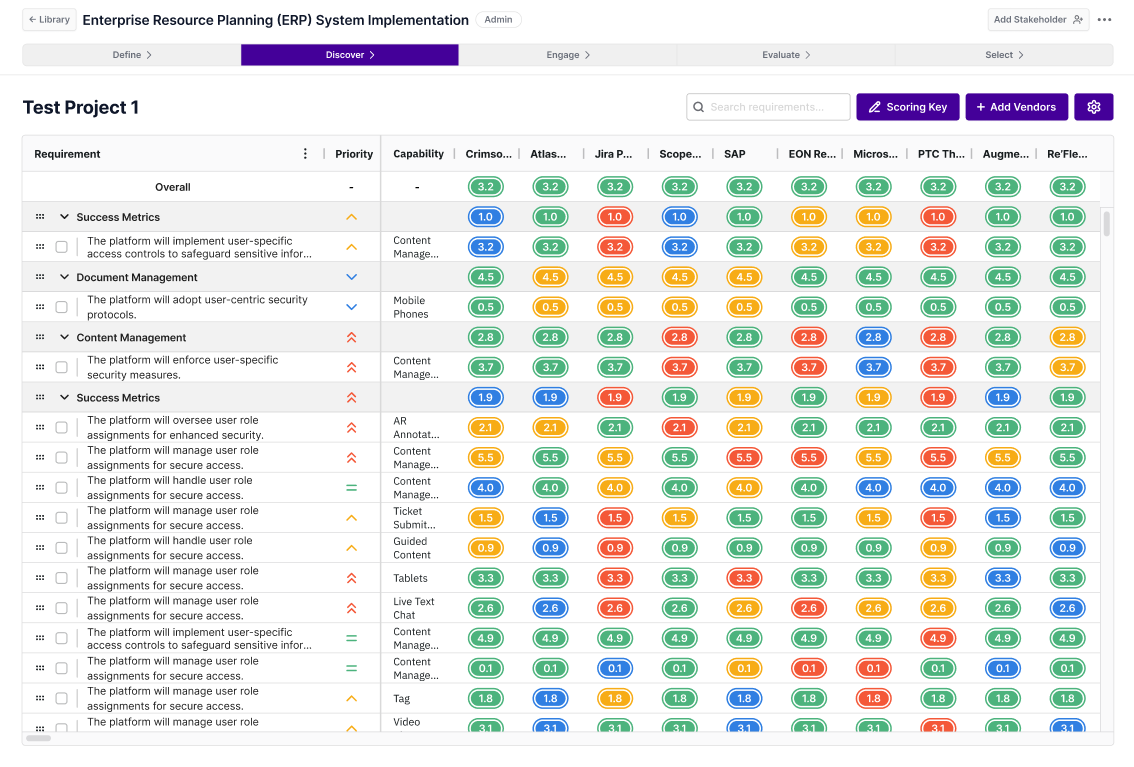Click the three-dot more options icon
The height and width of the screenshot is (767, 1134).
[1104, 20]
